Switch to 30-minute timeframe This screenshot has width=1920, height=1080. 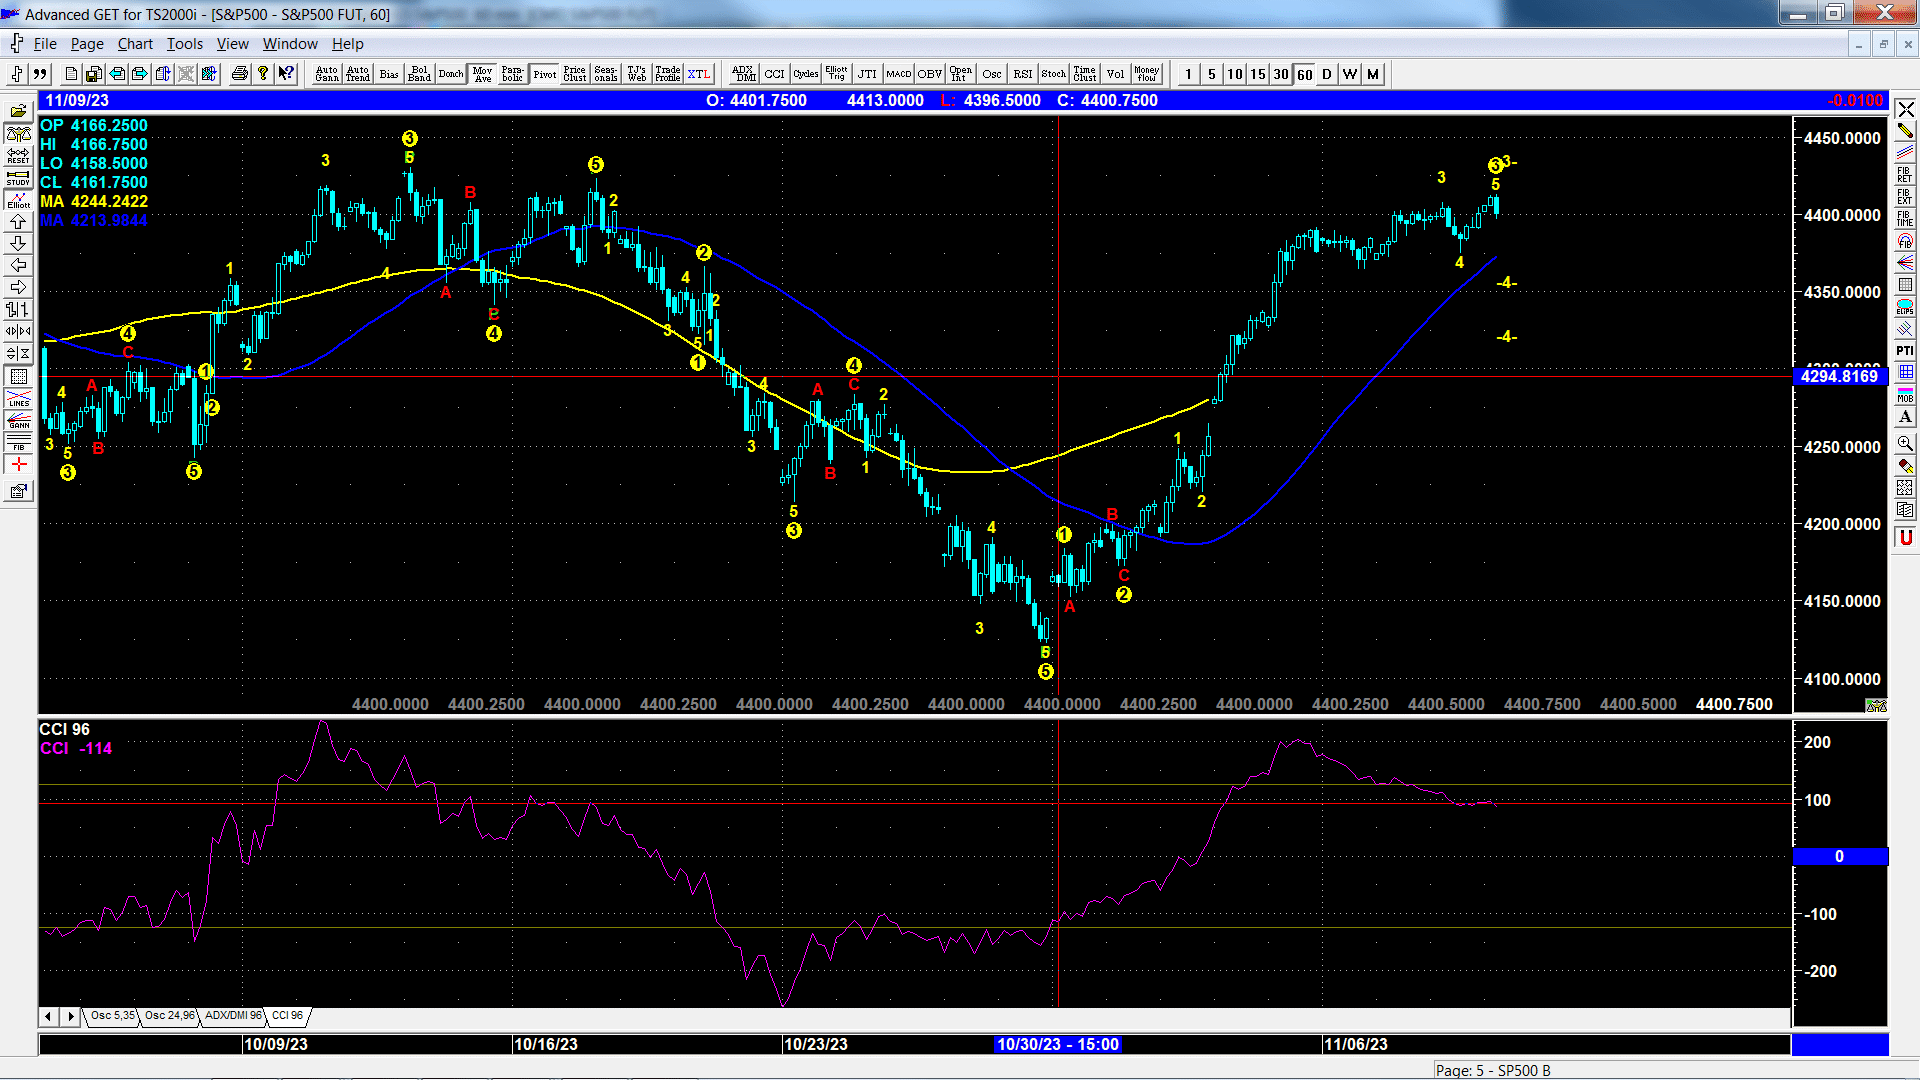pos(1280,74)
